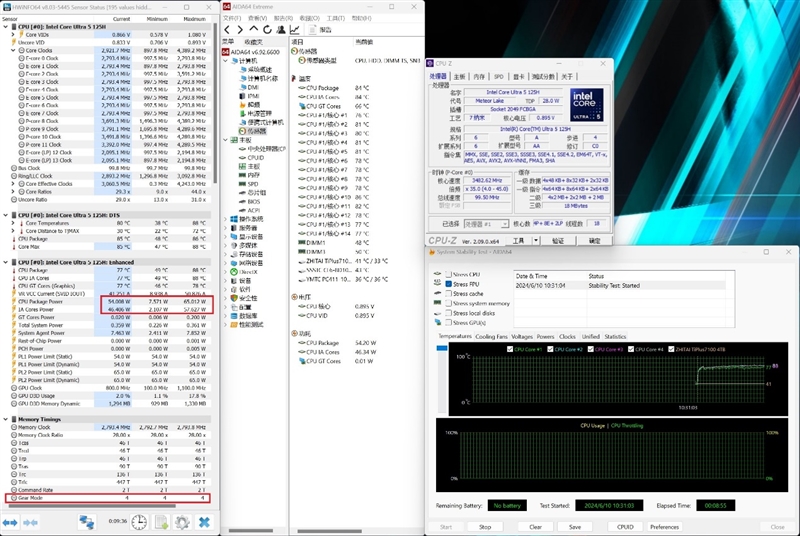Expand Core Ratios row in HWiNFO

[x=13, y=192]
